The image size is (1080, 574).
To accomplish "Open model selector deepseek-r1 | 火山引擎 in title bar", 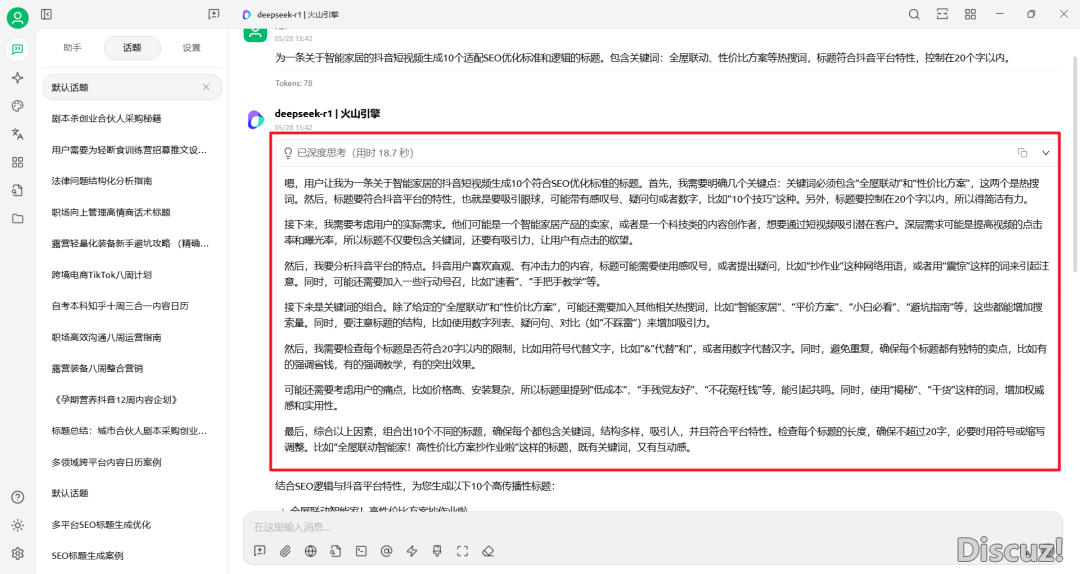I will (x=291, y=14).
